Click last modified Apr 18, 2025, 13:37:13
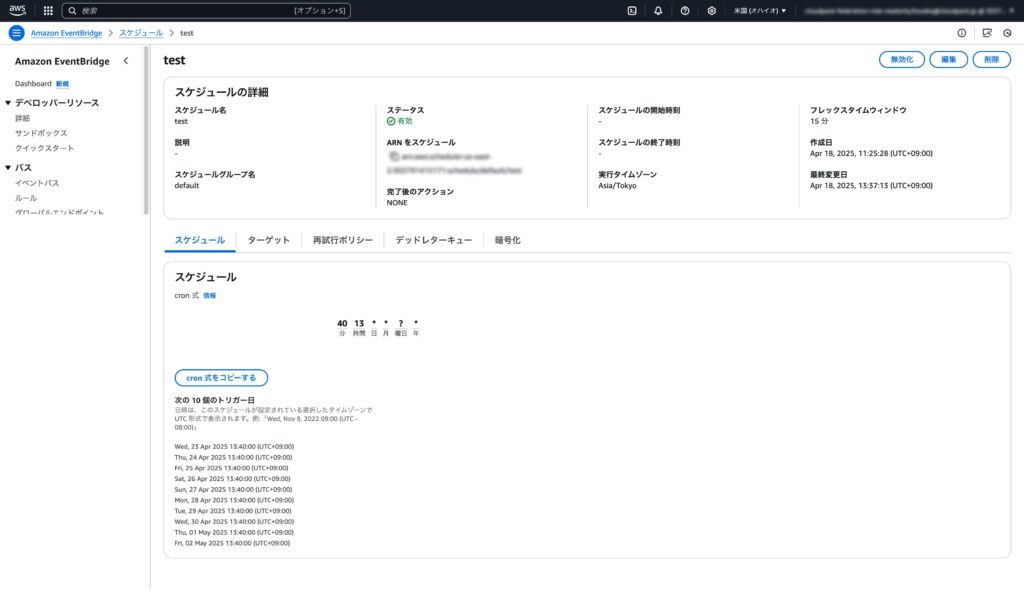1024x604 pixels. tap(871, 185)
